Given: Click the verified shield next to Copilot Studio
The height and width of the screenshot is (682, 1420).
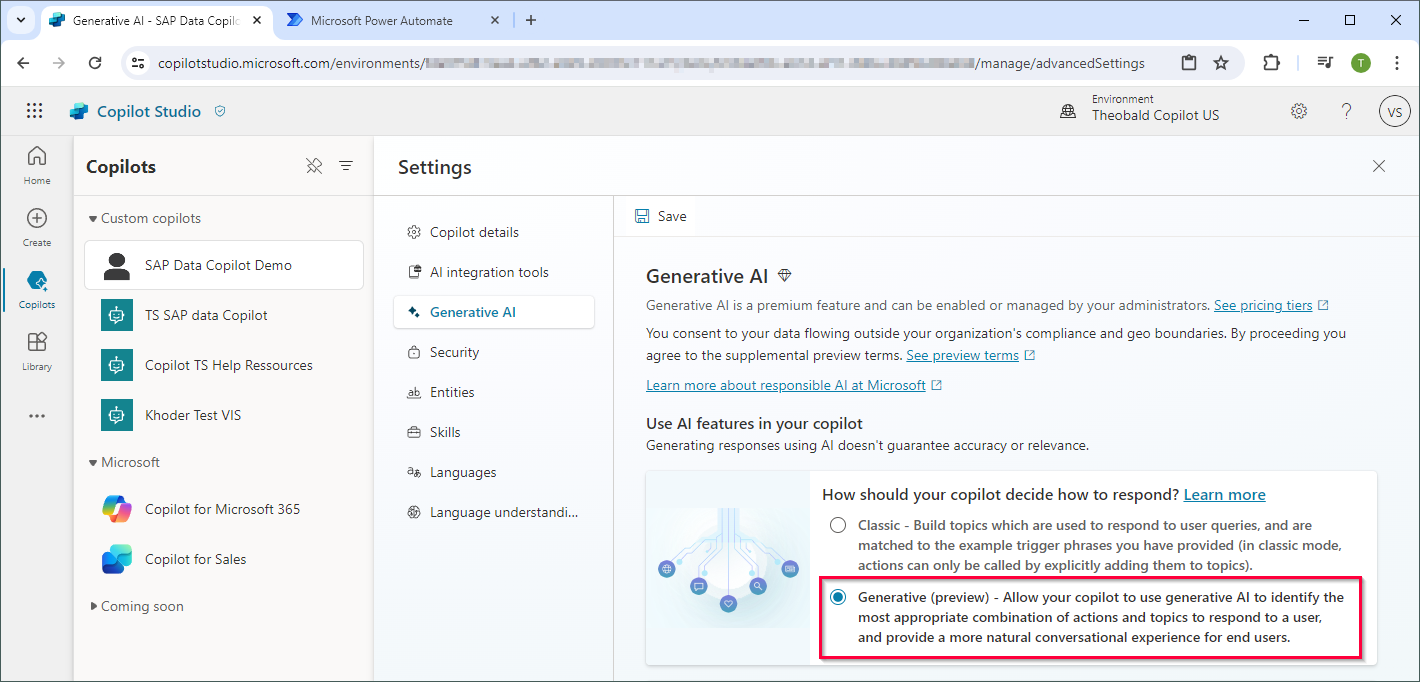Looking at the screenshot, I should coord(220,111).
